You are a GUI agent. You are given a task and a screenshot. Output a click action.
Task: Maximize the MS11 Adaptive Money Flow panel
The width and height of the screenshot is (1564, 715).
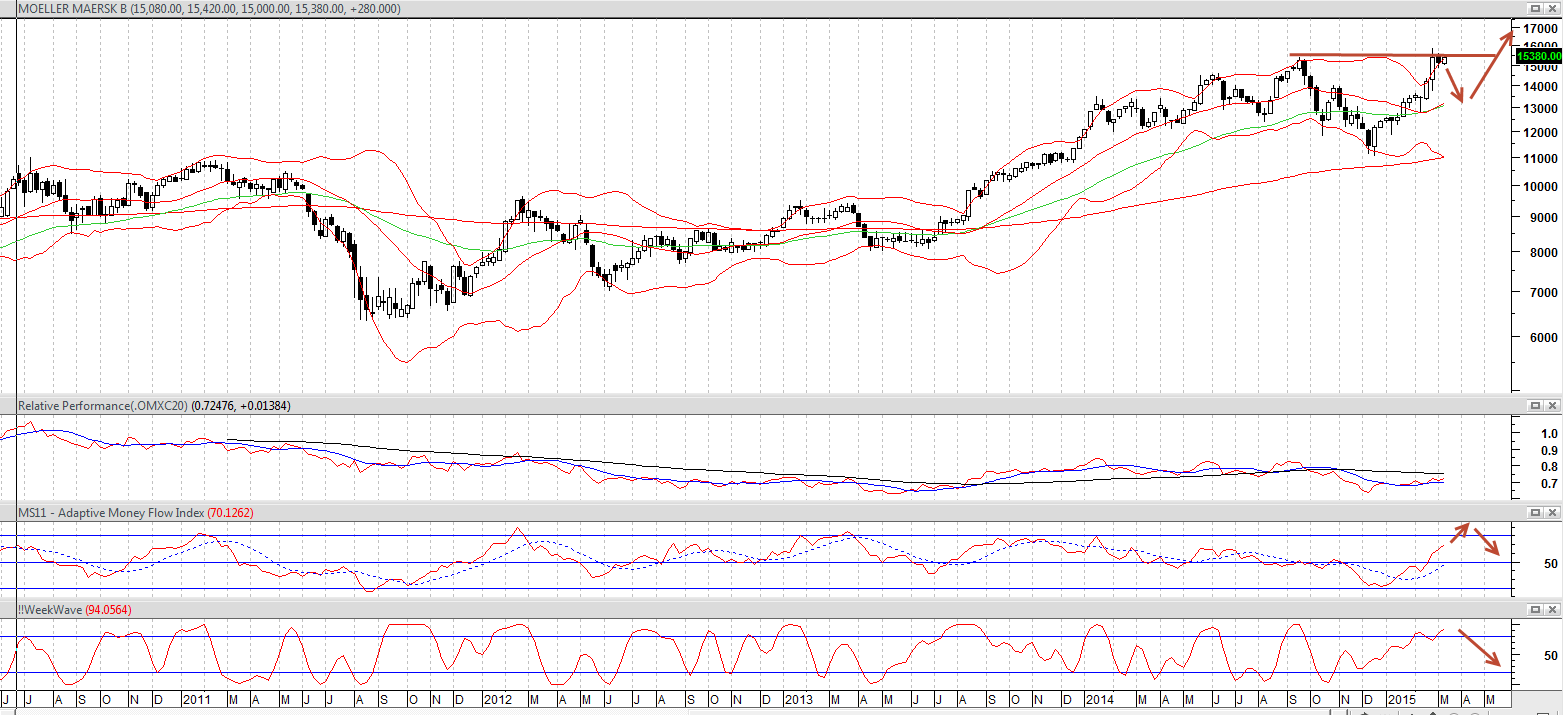tap(1535, 512)
